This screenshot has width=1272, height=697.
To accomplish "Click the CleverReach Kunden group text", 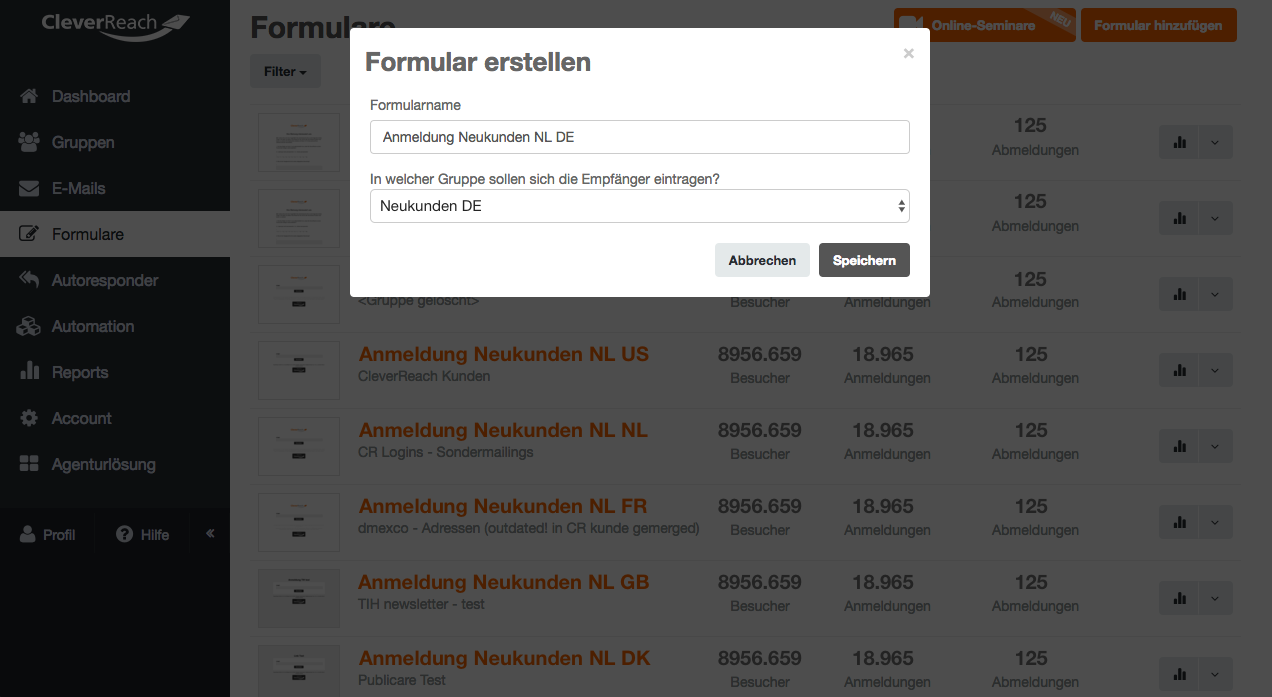I will (x=424, y=377).
